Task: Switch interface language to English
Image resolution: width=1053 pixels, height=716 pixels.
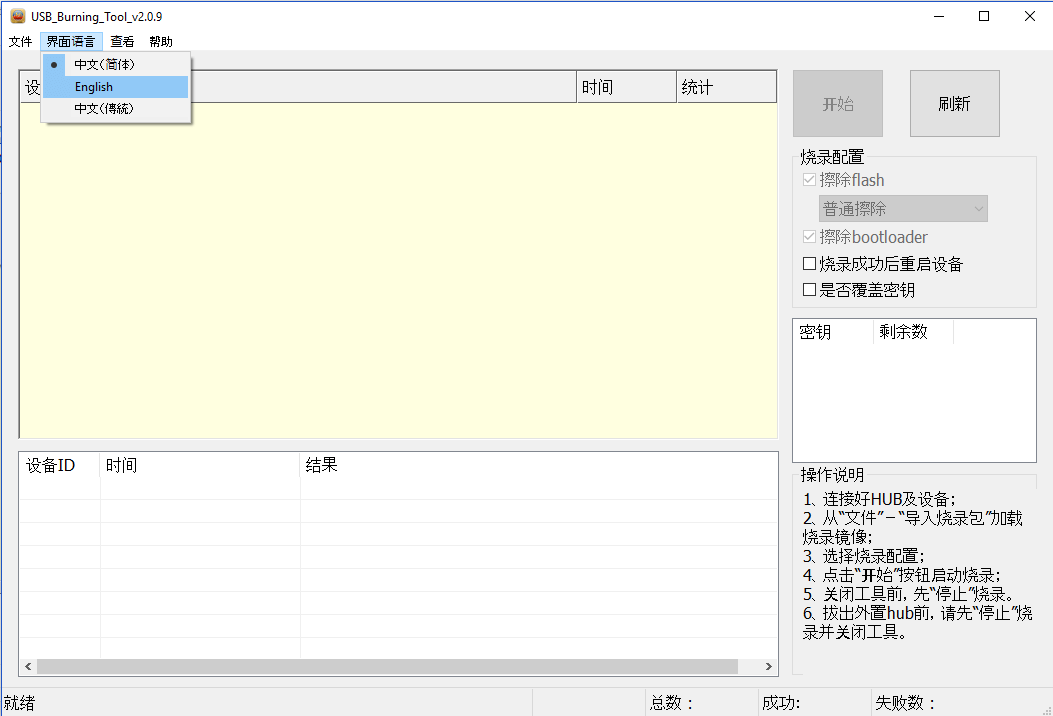Action: [116, 87]
